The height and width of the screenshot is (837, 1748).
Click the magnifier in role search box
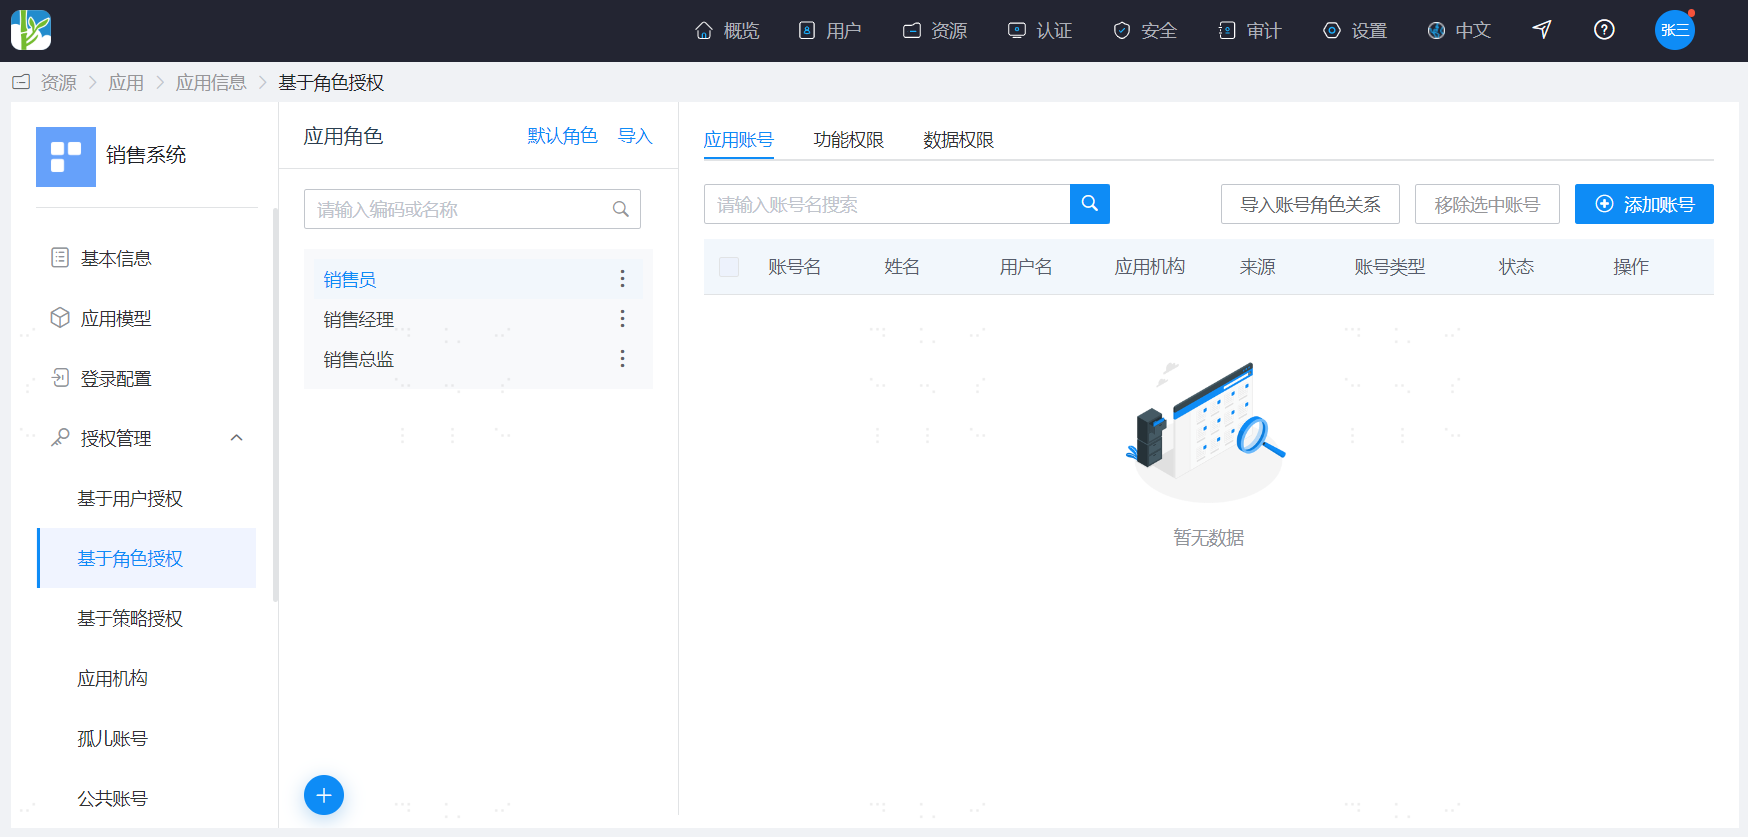pyautogui.click(x=620, y=209)
